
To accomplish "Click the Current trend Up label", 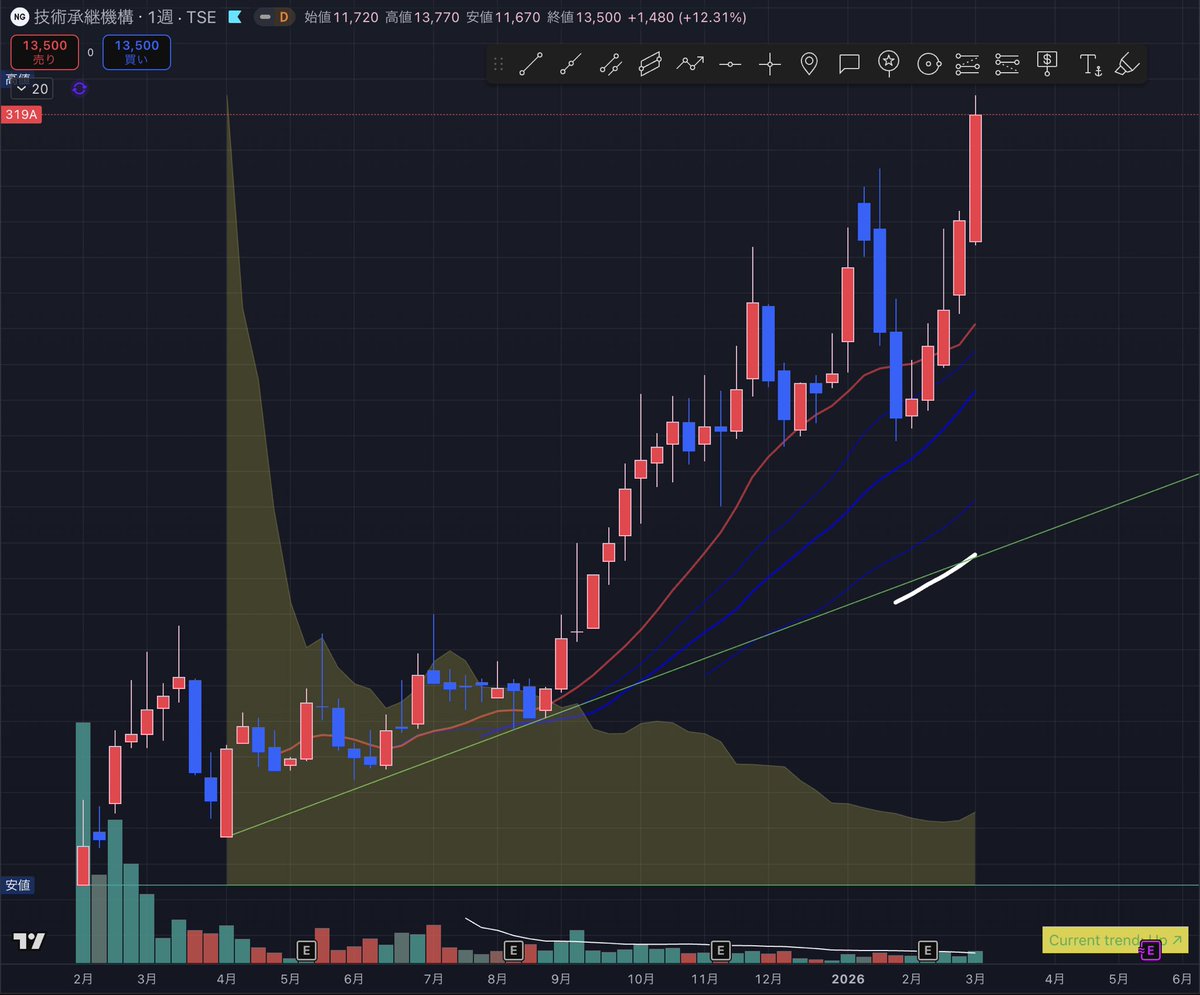I will pyautogui.click(x=1115, y=941).
